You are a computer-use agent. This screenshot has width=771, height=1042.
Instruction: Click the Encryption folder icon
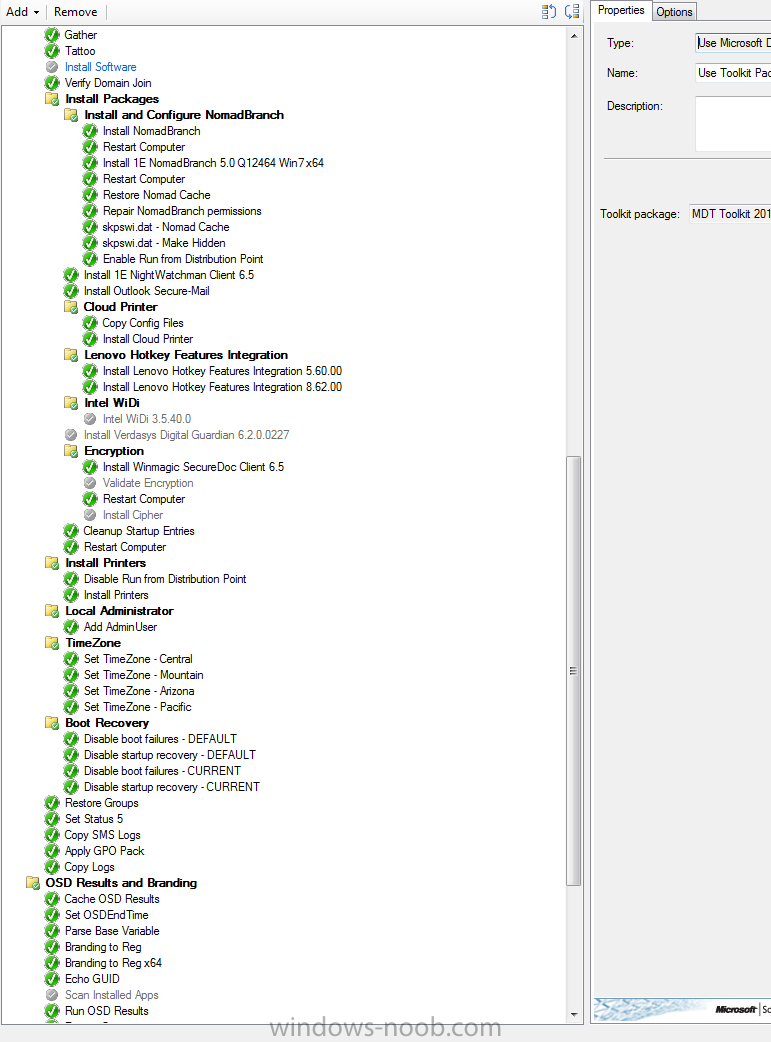[71, 451]
